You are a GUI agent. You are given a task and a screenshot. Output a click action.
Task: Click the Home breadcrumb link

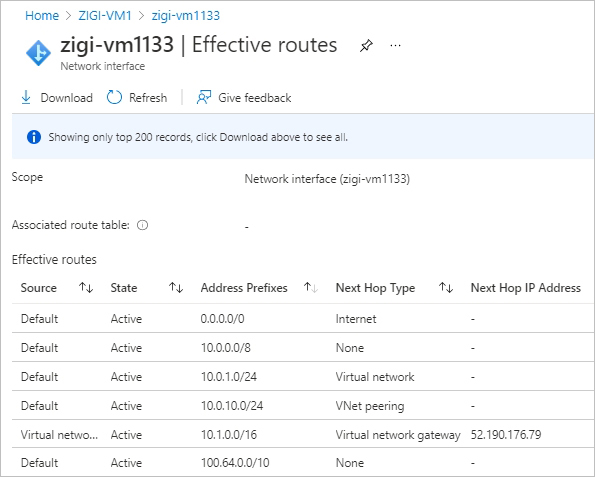(42, 16)
